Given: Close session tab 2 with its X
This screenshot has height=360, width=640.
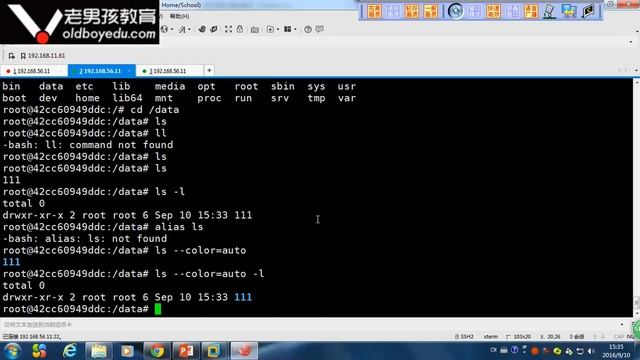Looking at the screenshot, I should [129, 71].
